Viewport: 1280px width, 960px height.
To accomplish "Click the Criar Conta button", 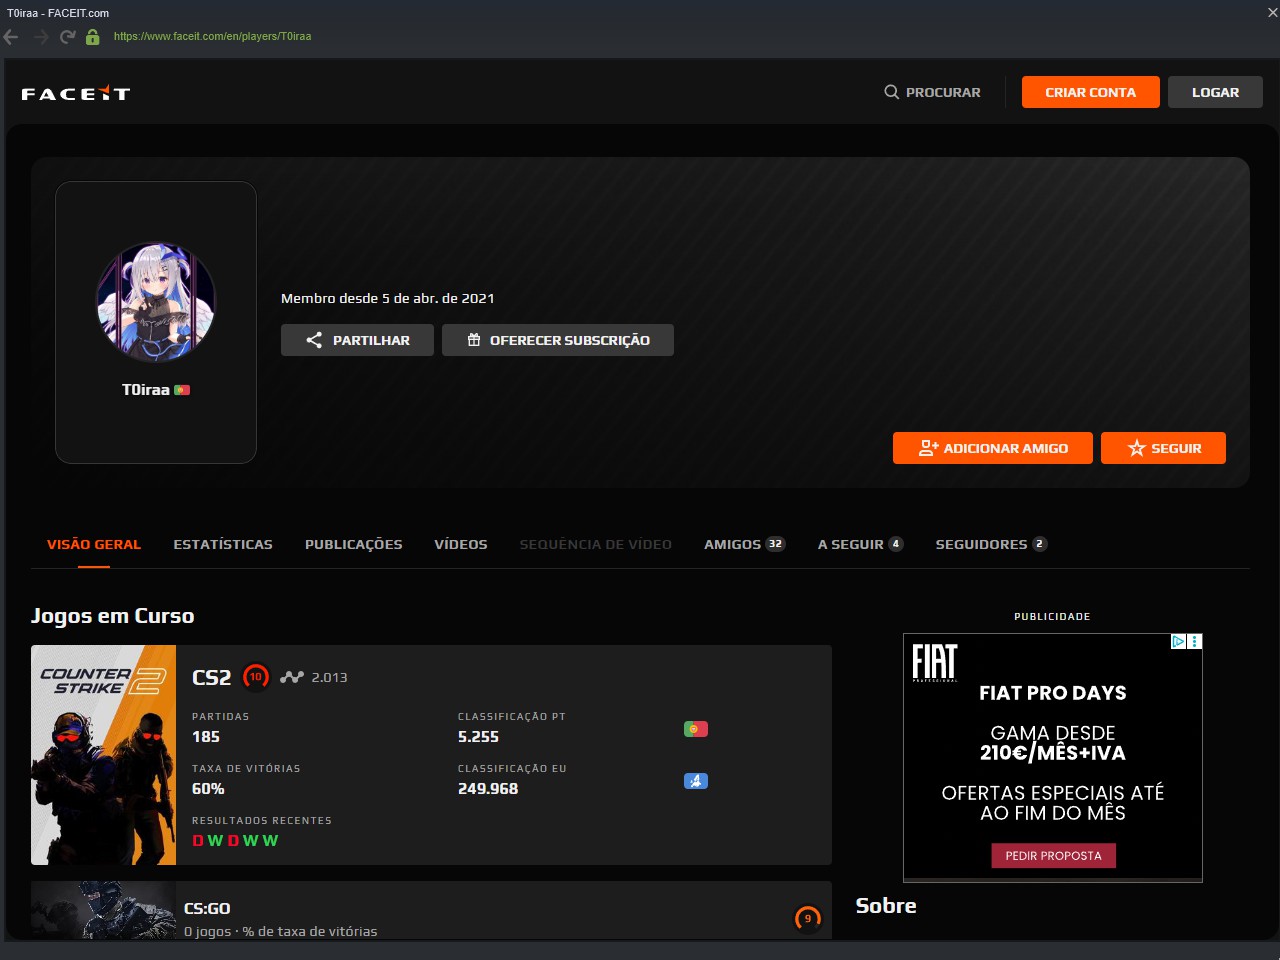I will point(1091,92).
